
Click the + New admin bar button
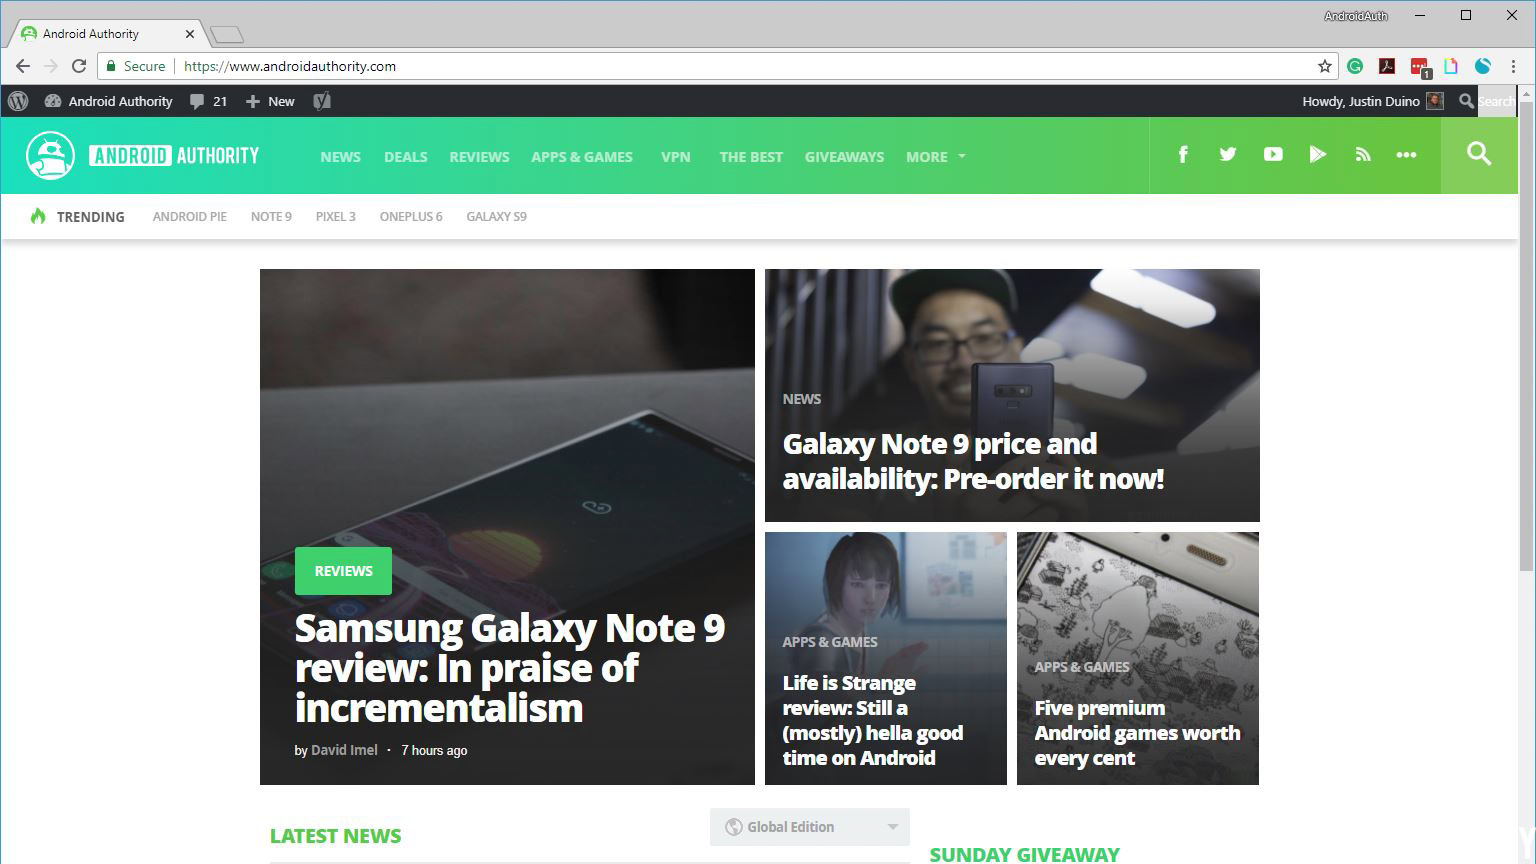tap(270, 101)
